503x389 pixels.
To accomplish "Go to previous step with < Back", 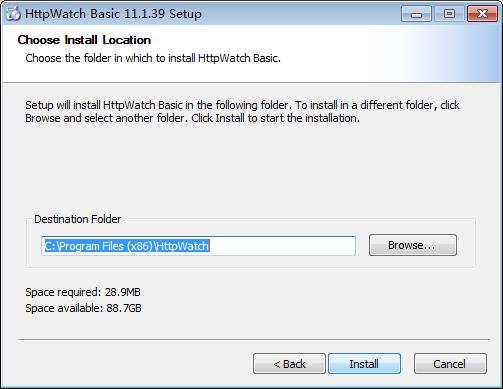I will point(289,364).
